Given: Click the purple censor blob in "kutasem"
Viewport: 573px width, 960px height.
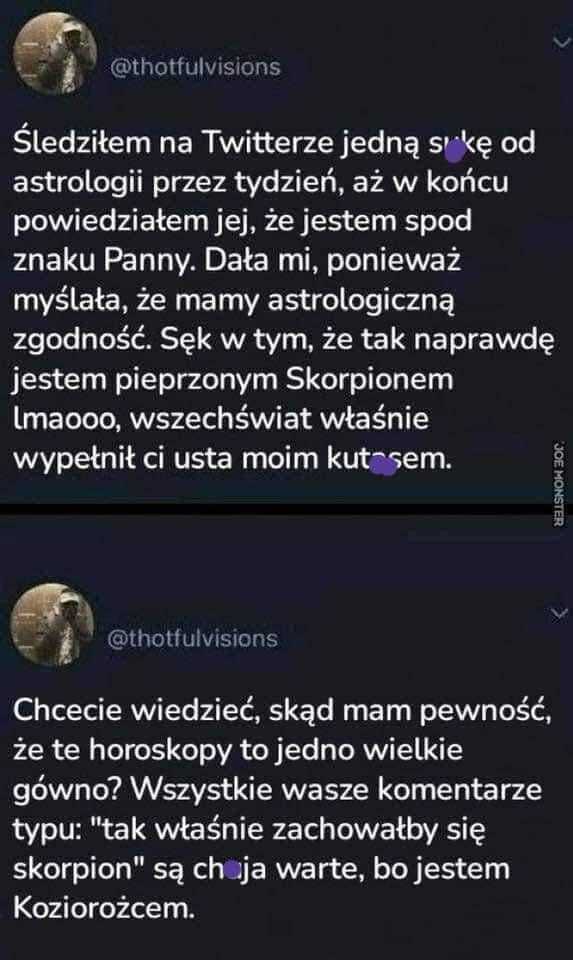Looking at the screenshot, I should click(x=384, y=466).
